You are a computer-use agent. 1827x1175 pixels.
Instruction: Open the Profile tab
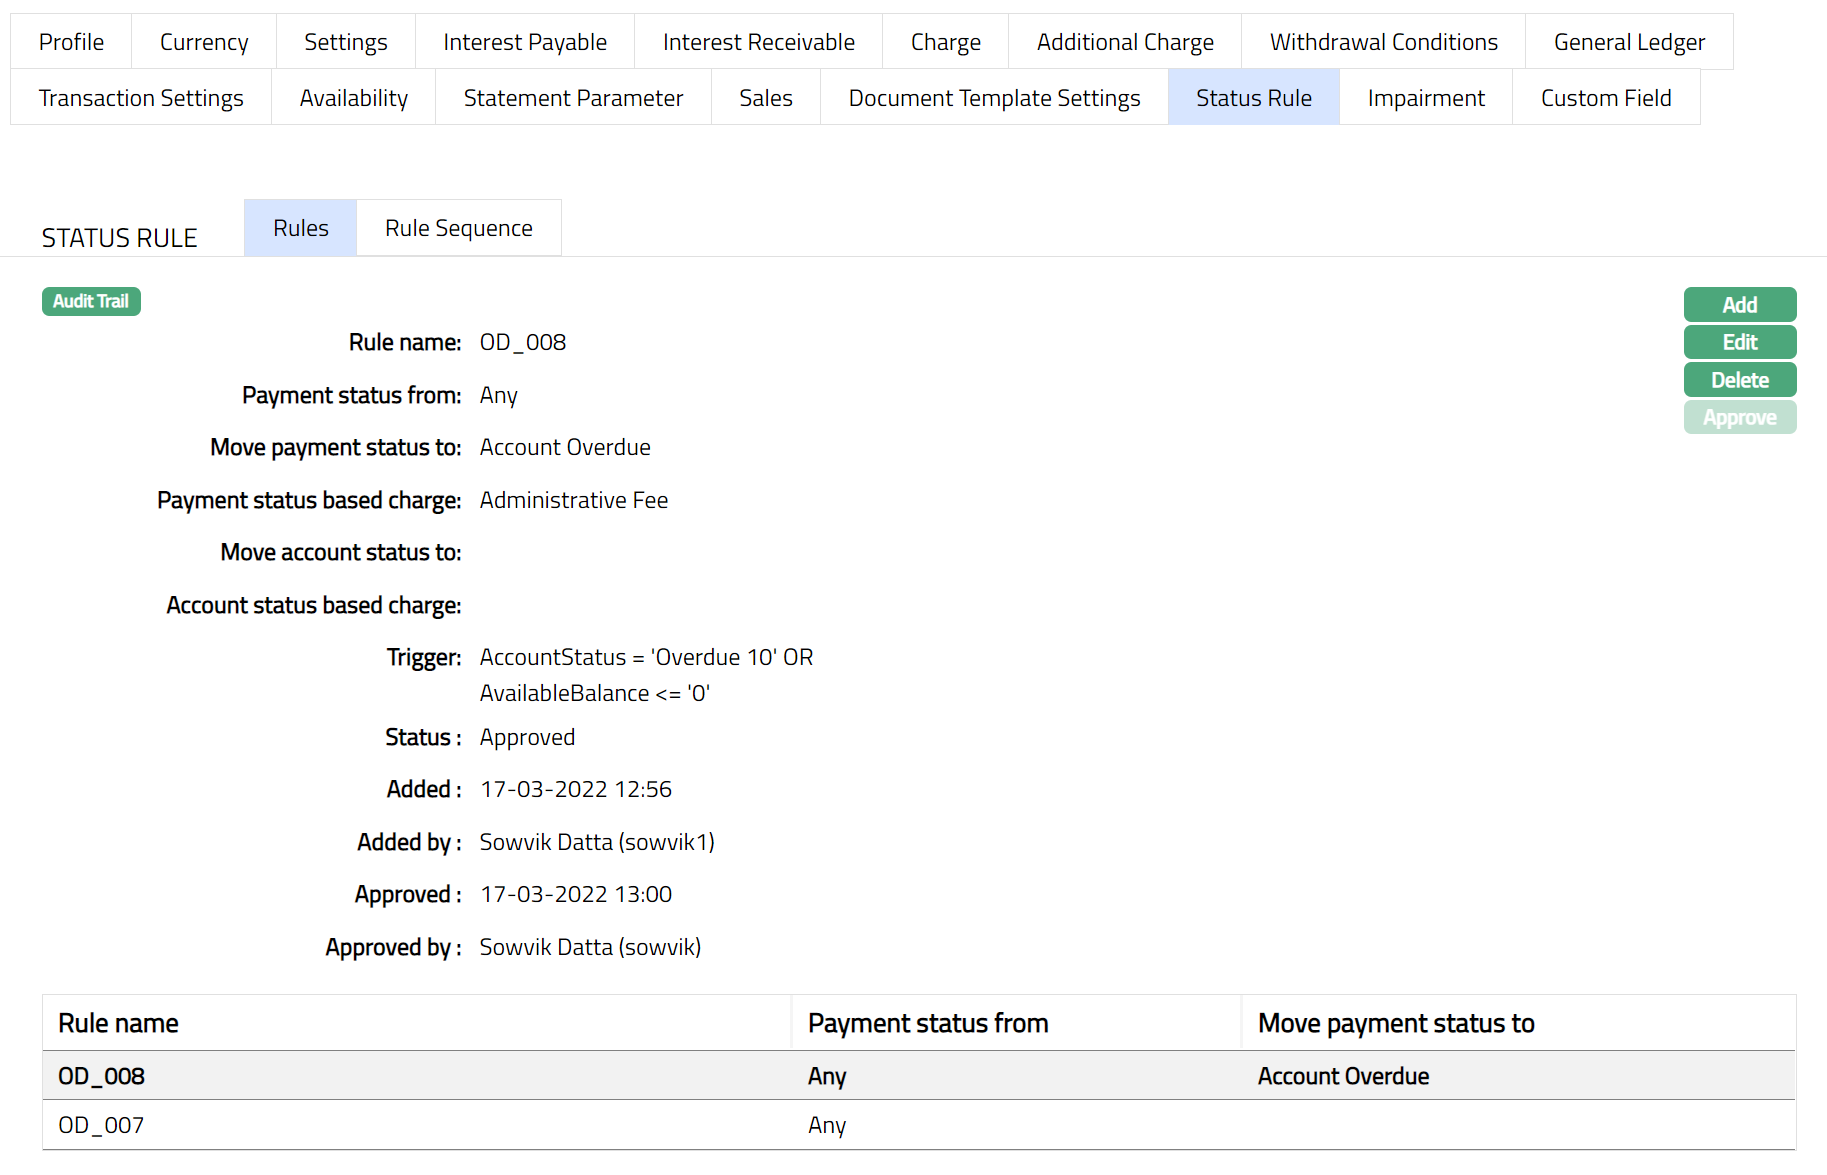(x=71, y=42)
